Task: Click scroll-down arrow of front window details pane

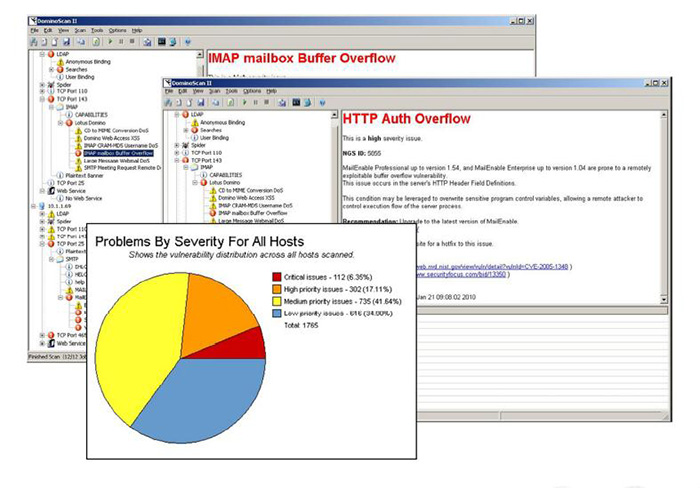Action: pyautogui.click(x=663, y=300)
